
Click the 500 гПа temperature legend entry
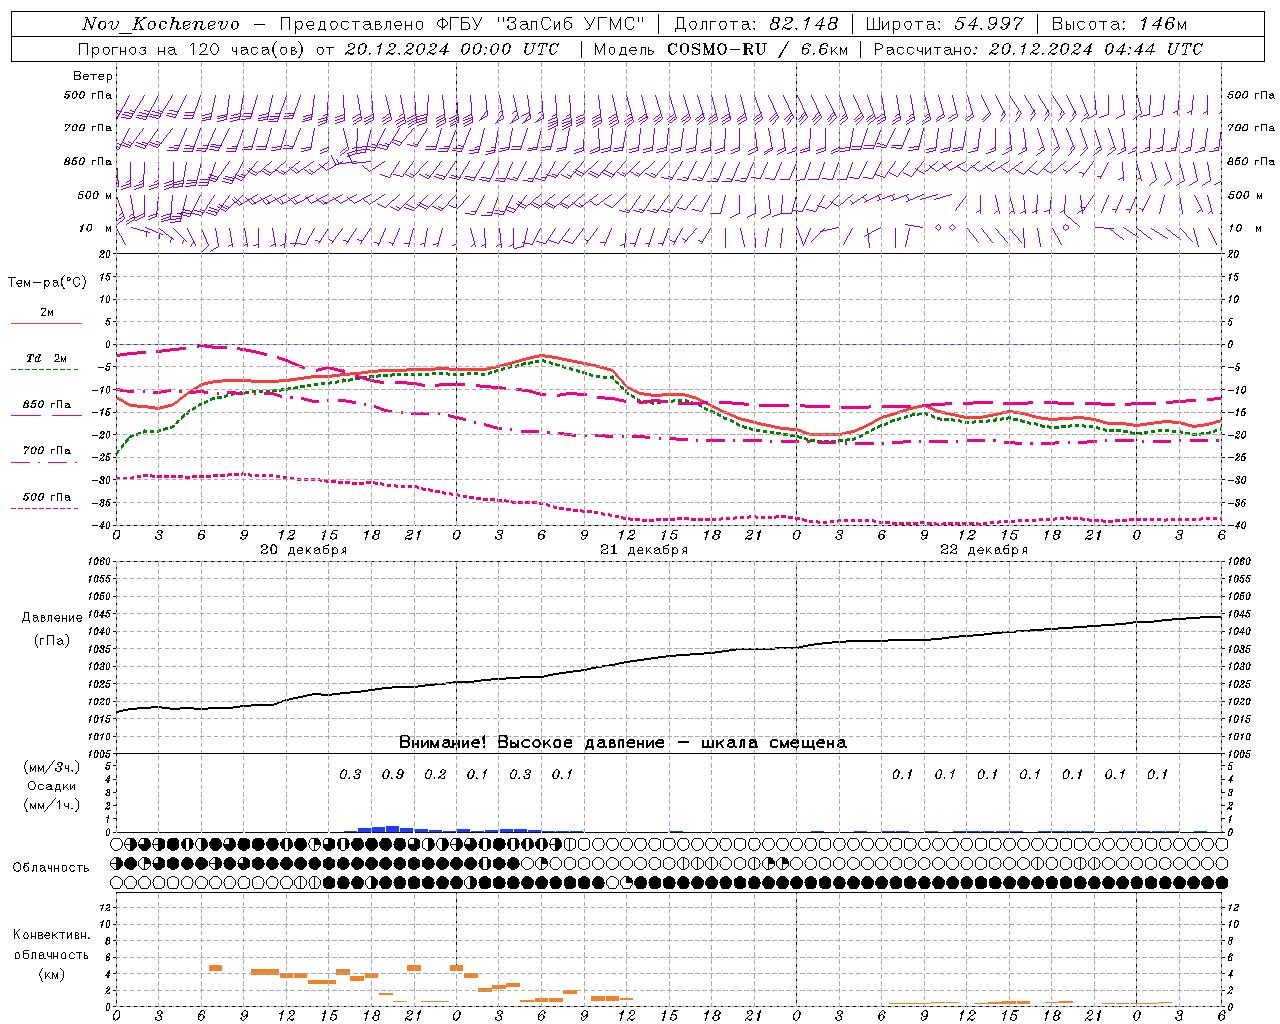(x=47, y=497)
